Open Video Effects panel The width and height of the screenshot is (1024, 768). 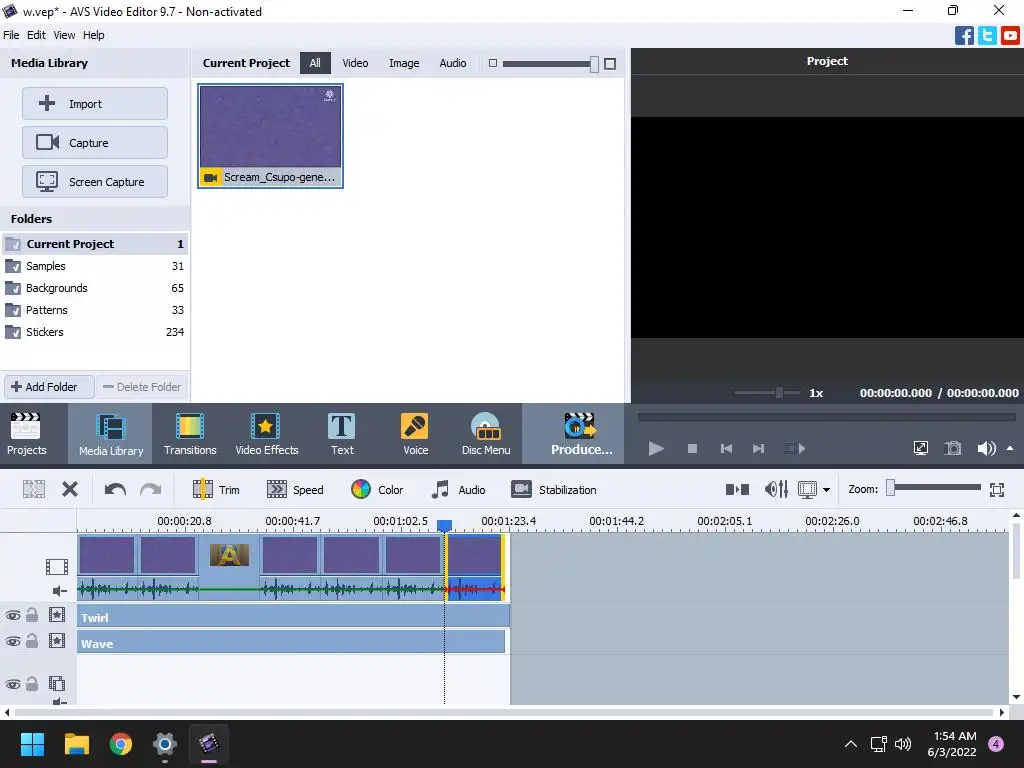(x=266, y=434)
